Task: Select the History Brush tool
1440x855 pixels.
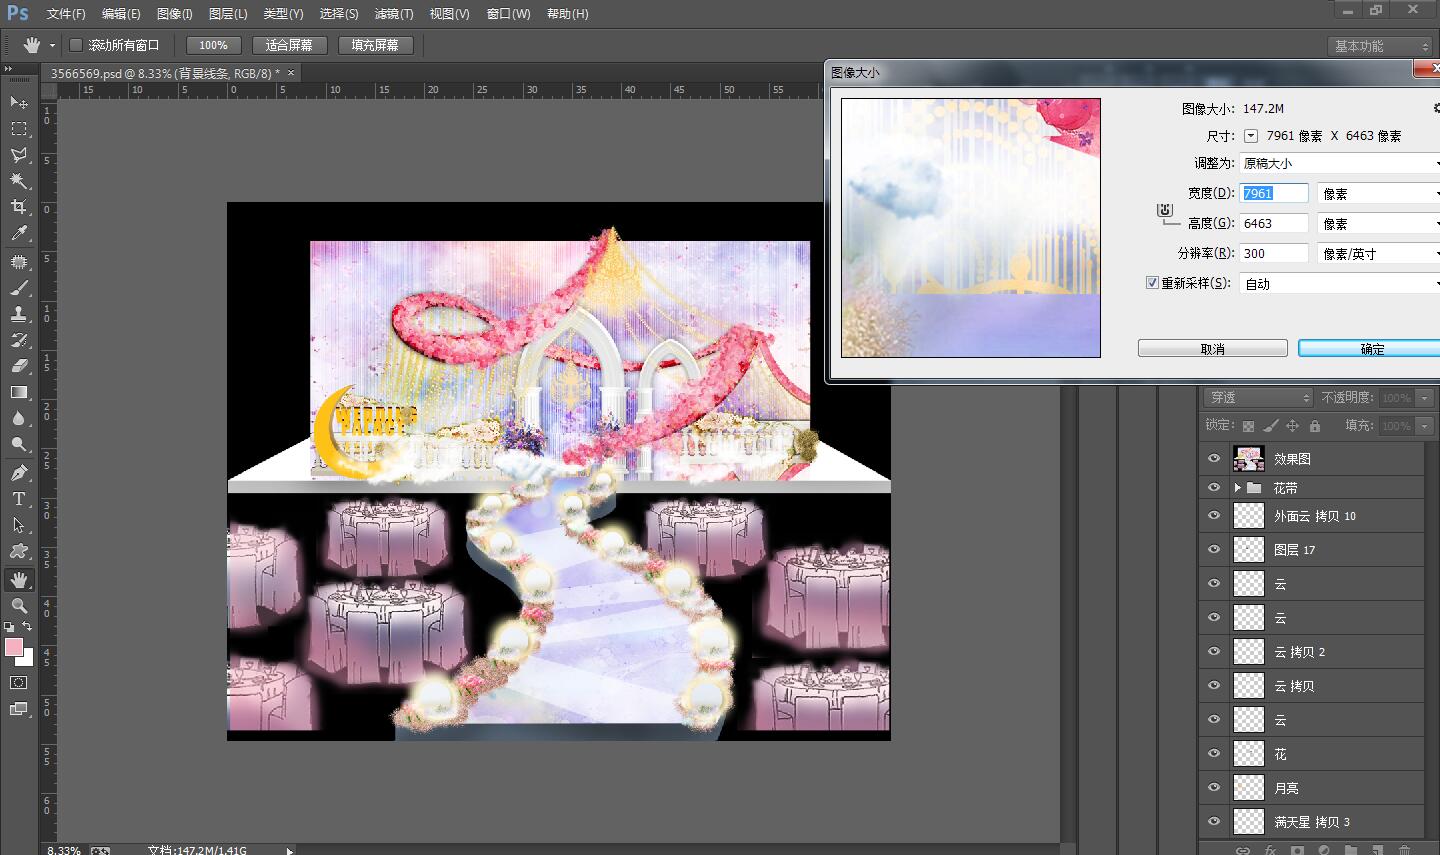Action: [x=18, y=339]
